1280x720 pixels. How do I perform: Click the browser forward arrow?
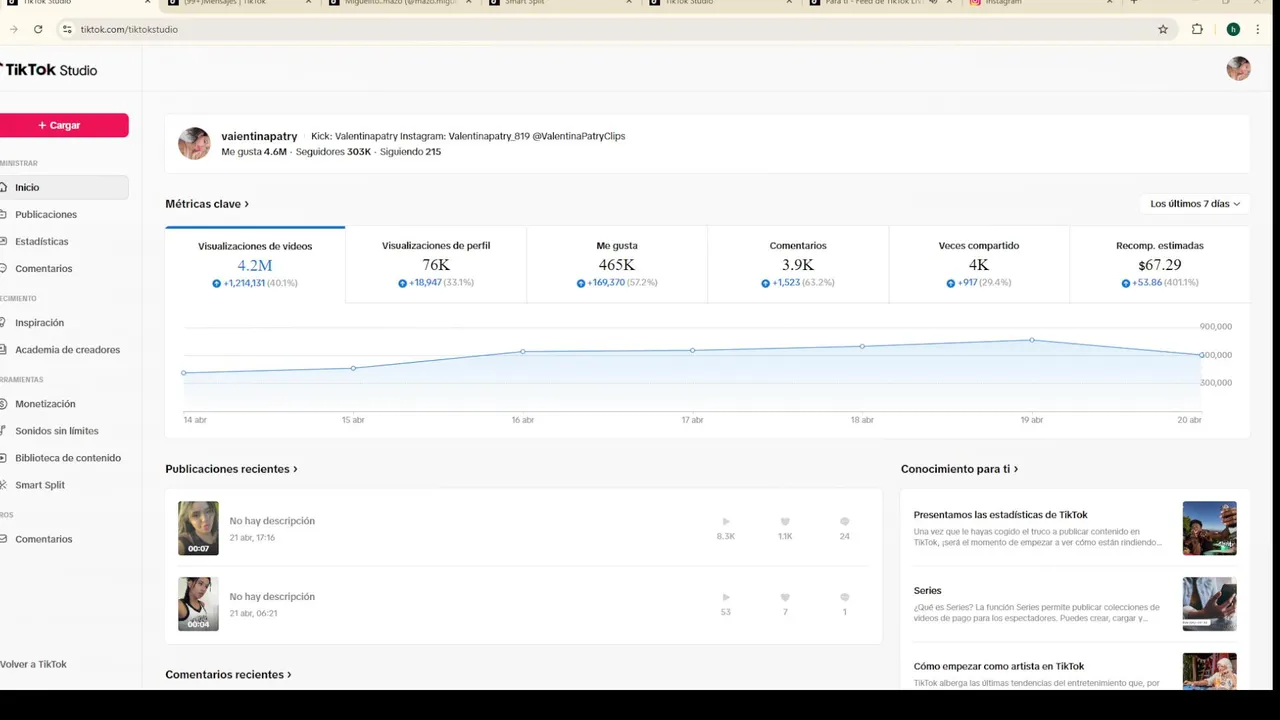click(x=13, y=29)
